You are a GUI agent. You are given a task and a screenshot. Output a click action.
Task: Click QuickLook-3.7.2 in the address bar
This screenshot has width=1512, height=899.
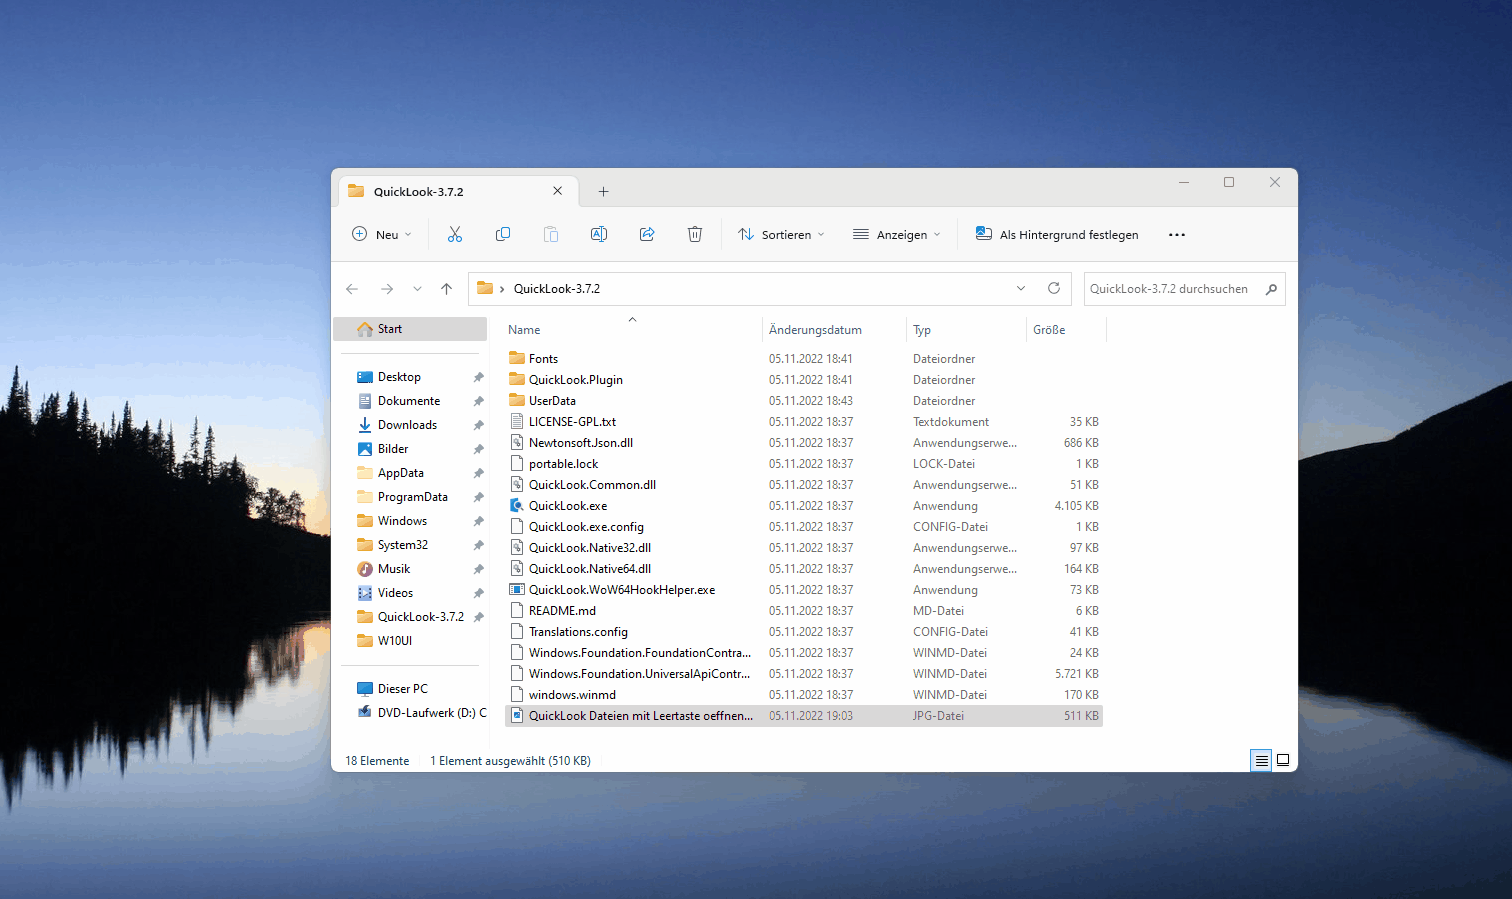coord(557,289)
